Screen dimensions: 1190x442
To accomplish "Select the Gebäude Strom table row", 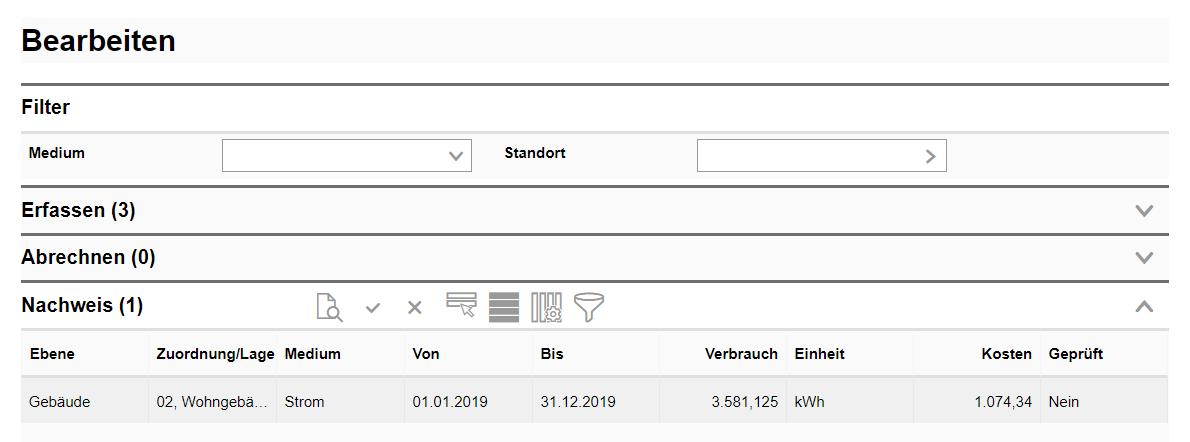I will [595, 402].
